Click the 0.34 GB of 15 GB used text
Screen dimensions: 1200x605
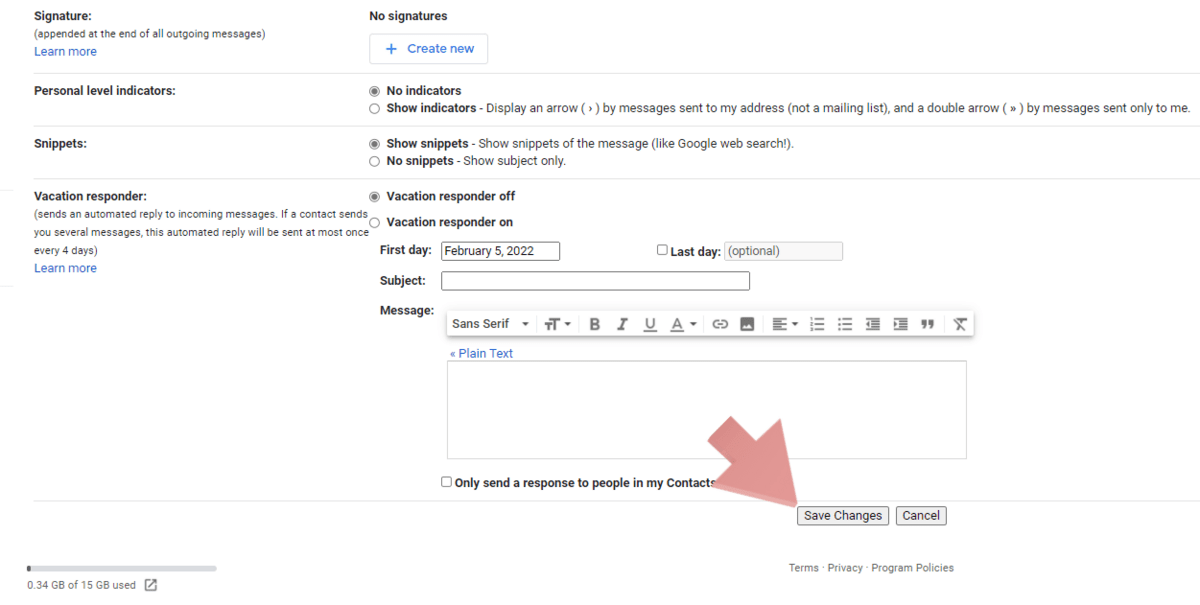[82, 585]
